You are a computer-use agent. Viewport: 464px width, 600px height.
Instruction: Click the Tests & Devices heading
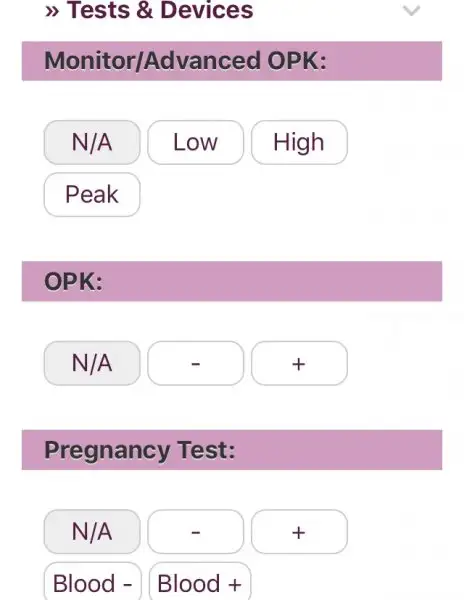[160, 10]
